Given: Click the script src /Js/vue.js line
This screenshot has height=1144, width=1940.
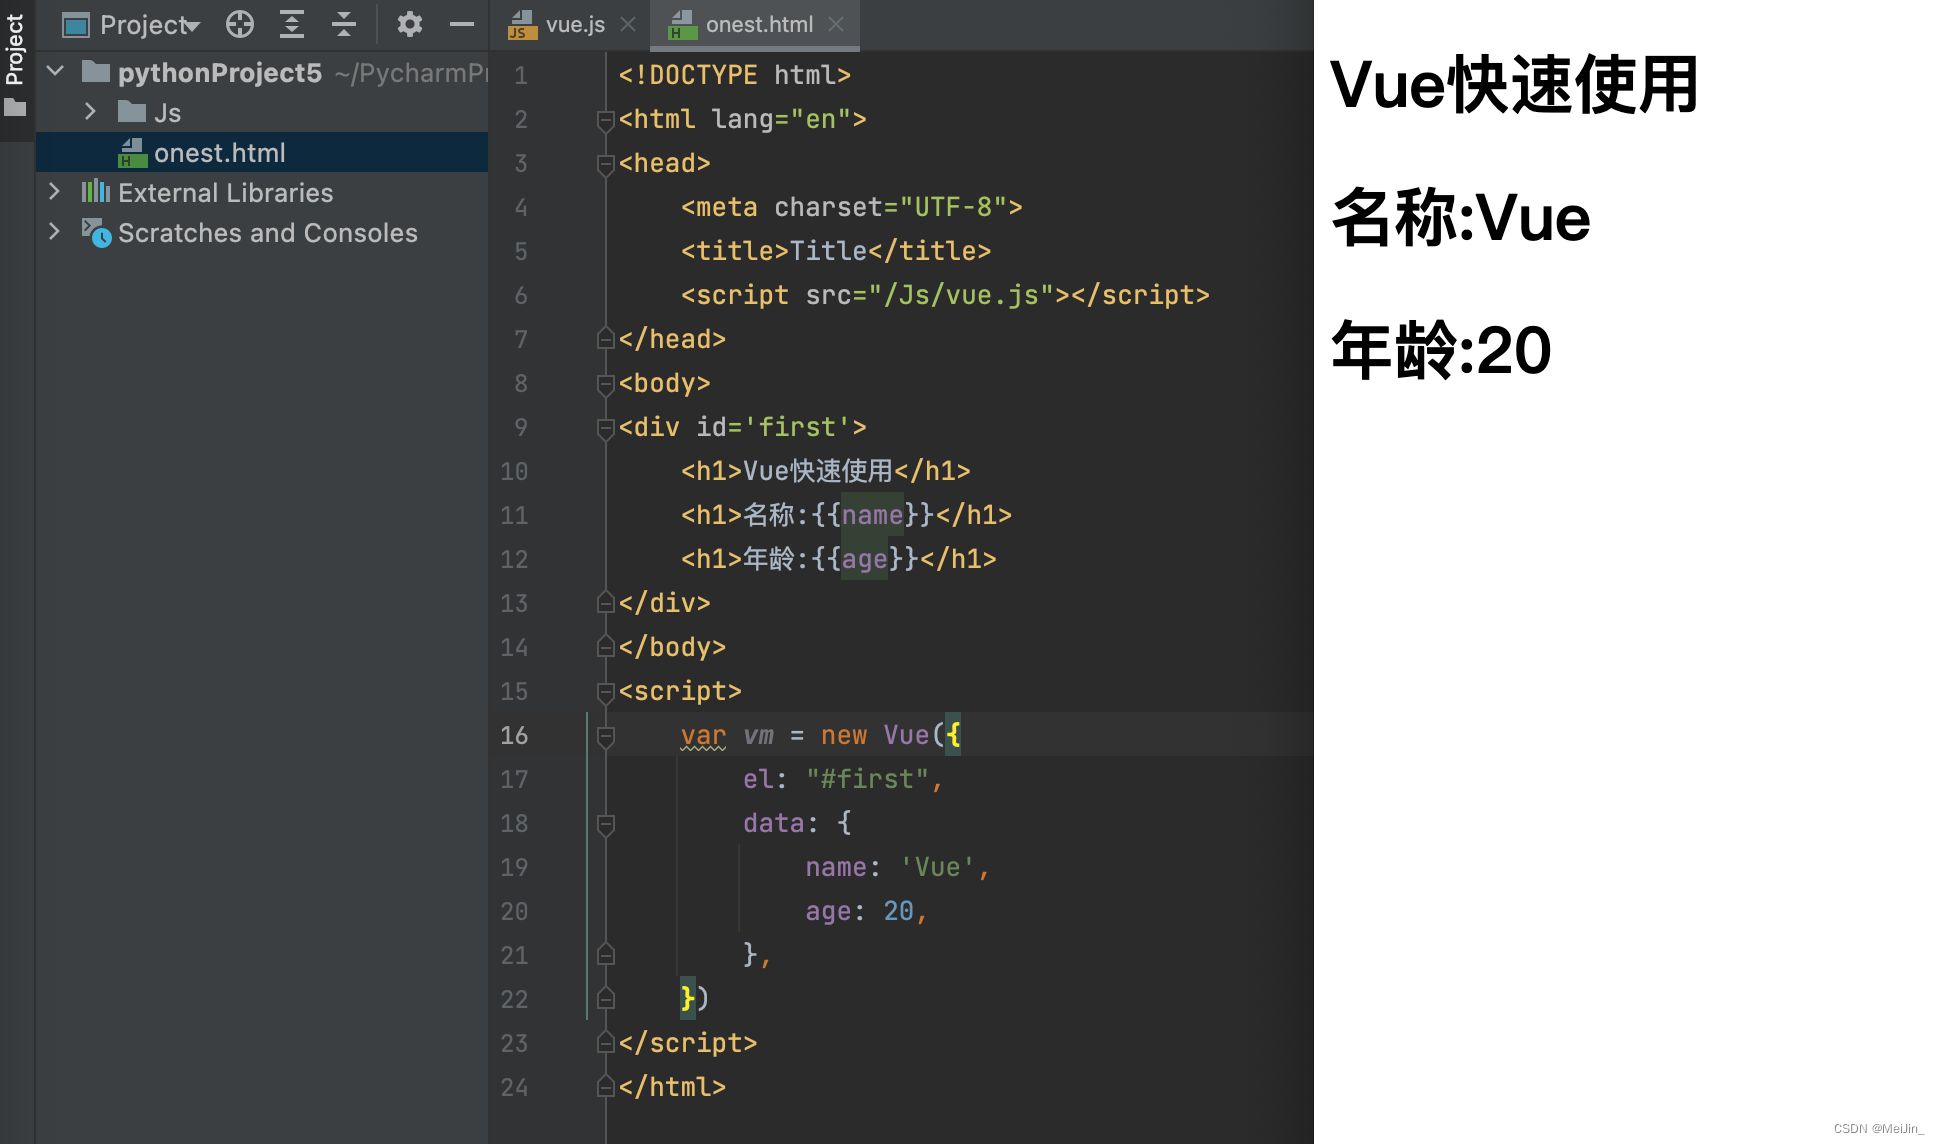Looking at the screenshot, I should [x=945, y=295].
